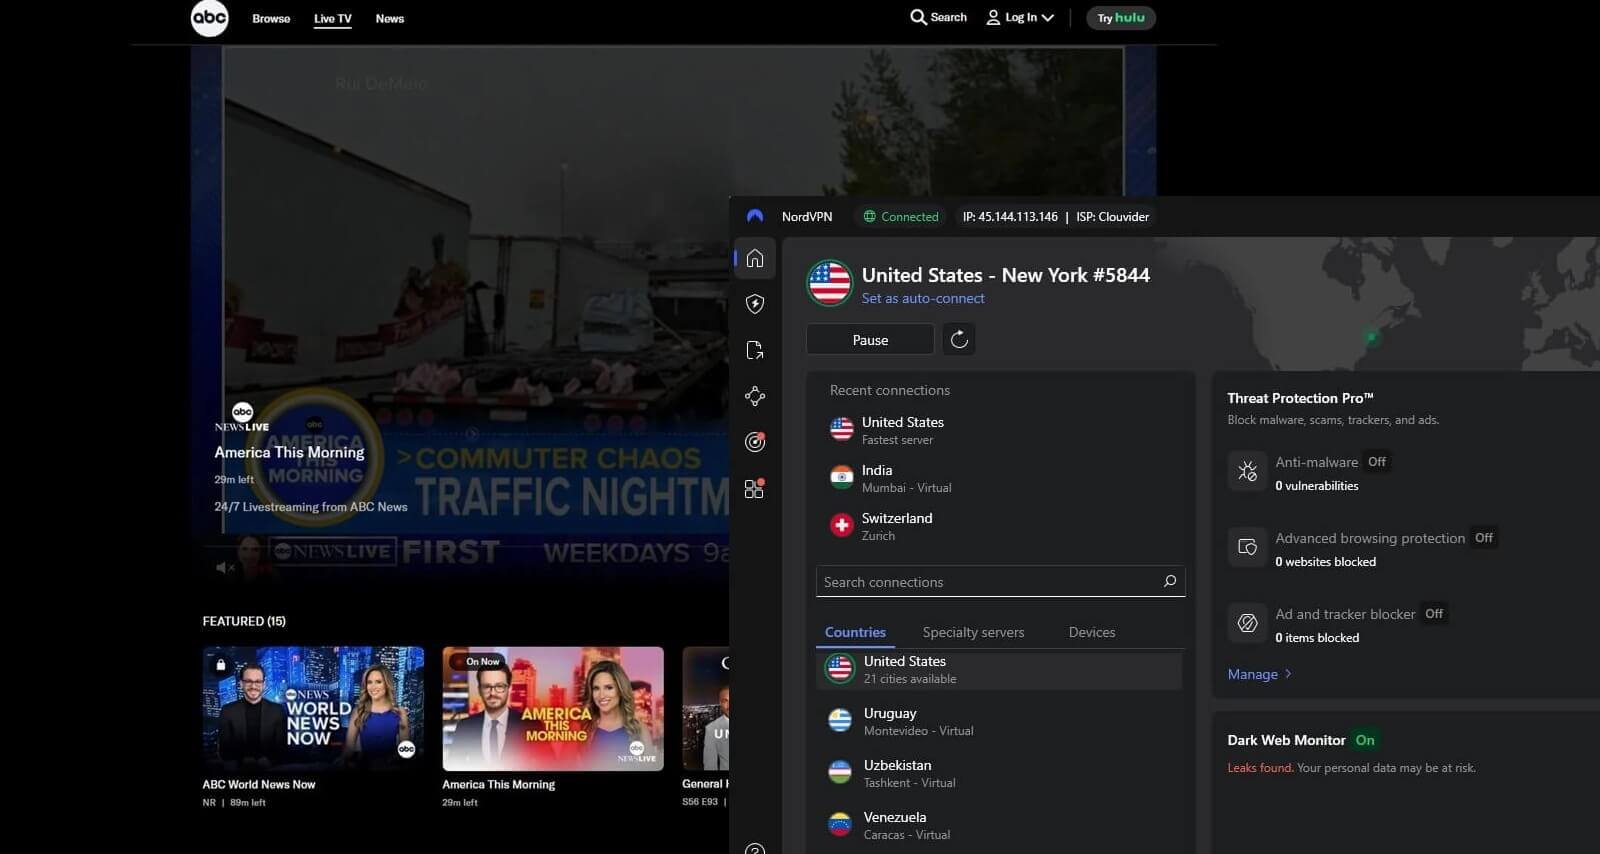This screenshot has width=1600, height=854.
Task: Click the Try hulu button
Action: pyautogui.click(x=1121, y=18)
